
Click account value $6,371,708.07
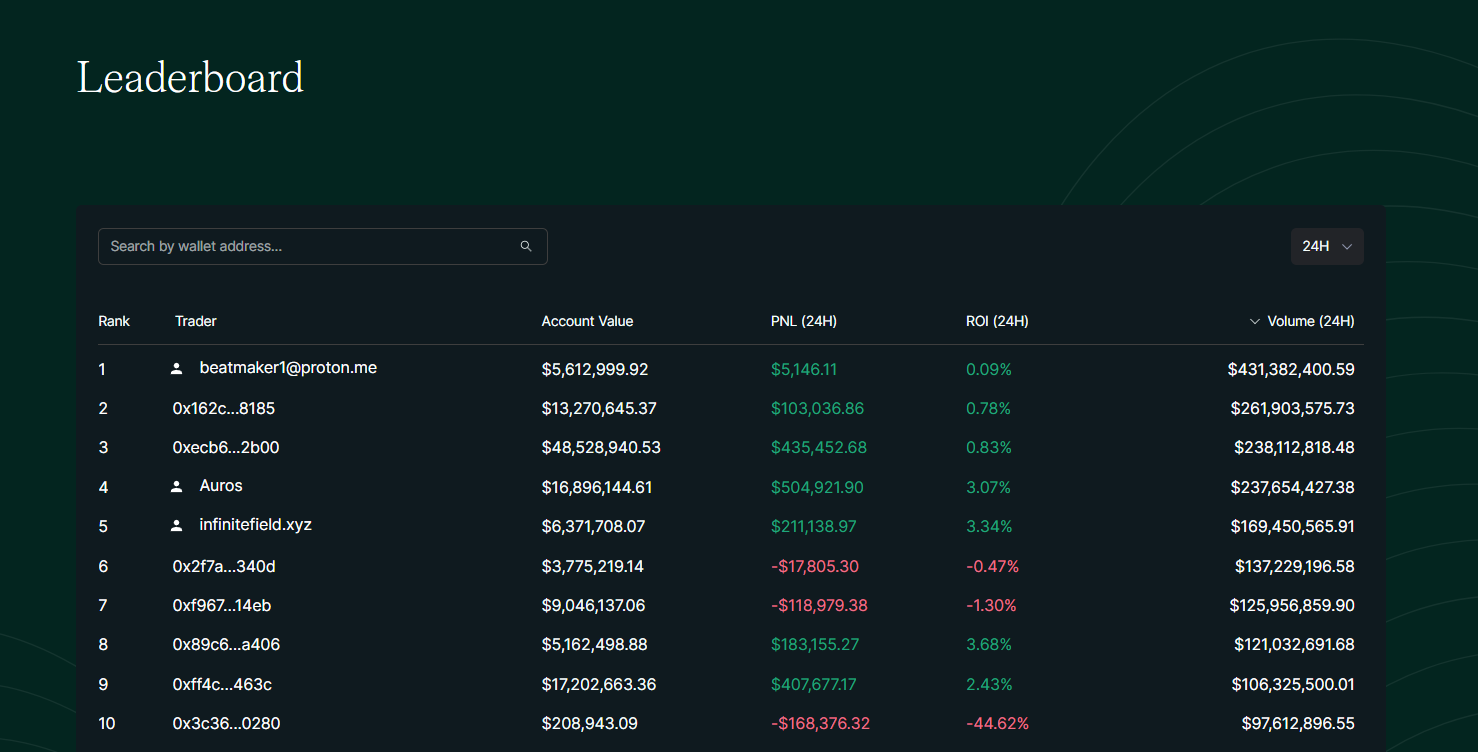593,526
